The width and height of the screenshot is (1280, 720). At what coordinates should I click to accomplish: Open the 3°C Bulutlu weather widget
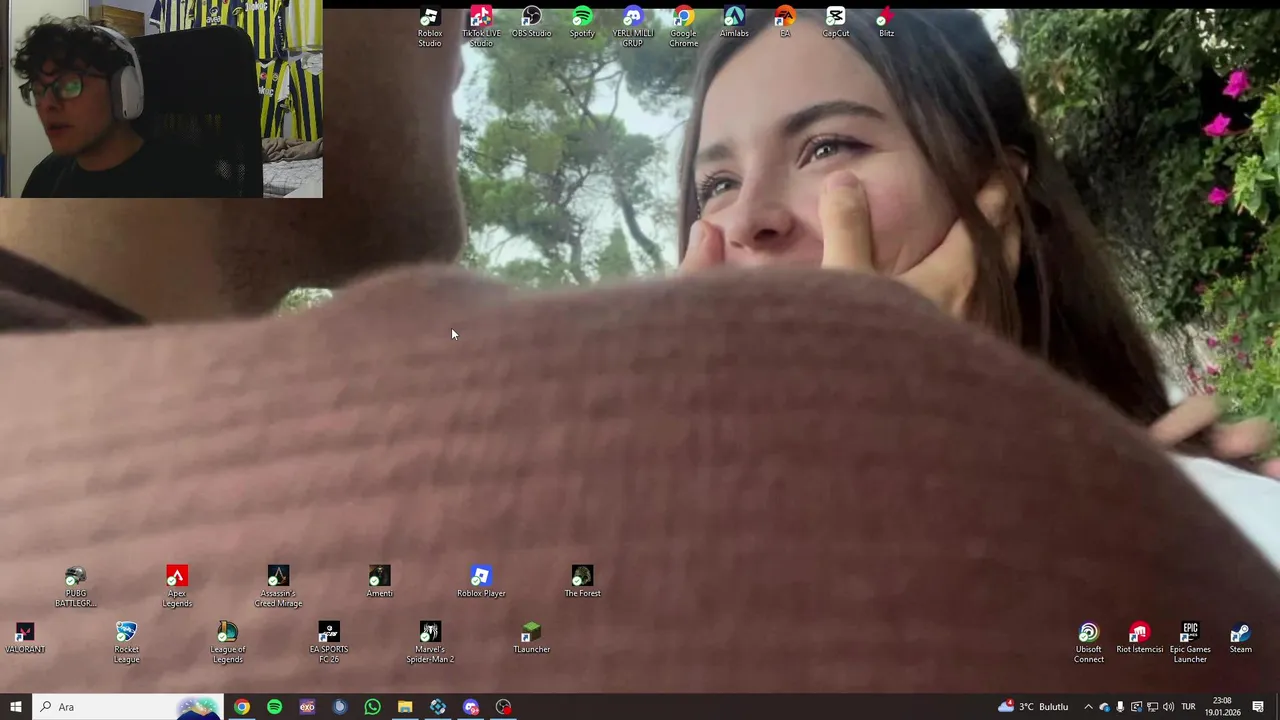coord(1033,707)
